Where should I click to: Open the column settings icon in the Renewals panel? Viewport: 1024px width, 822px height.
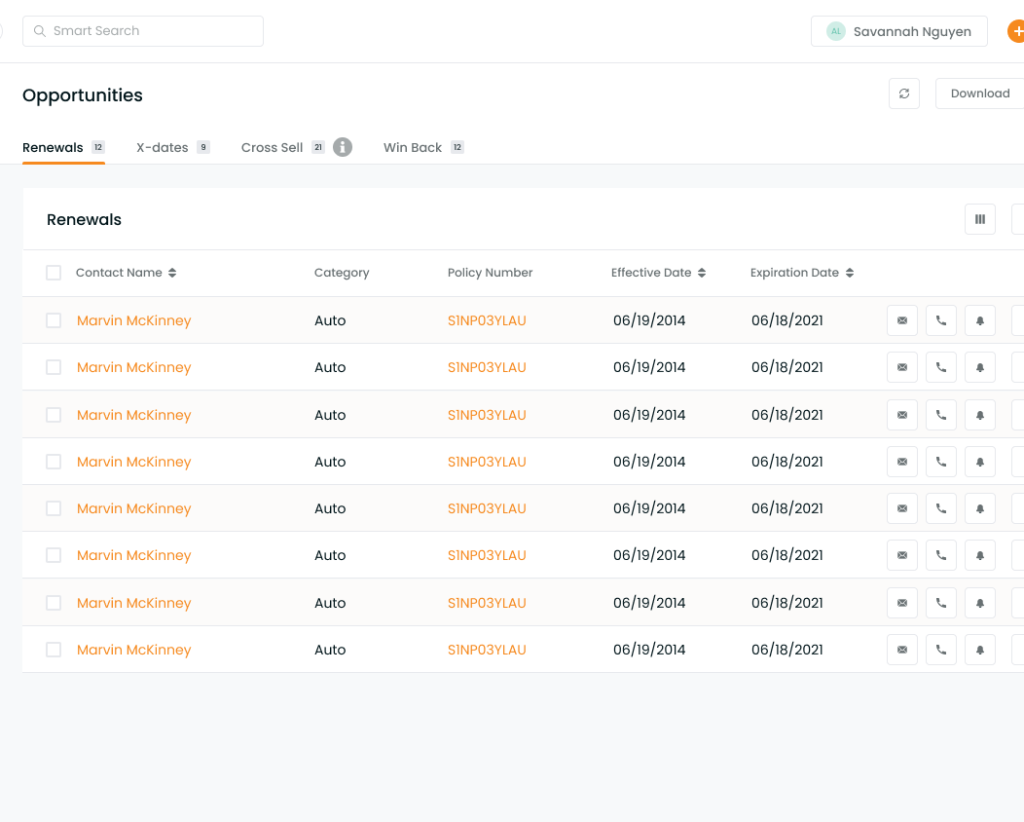click(x=980, y=219)
